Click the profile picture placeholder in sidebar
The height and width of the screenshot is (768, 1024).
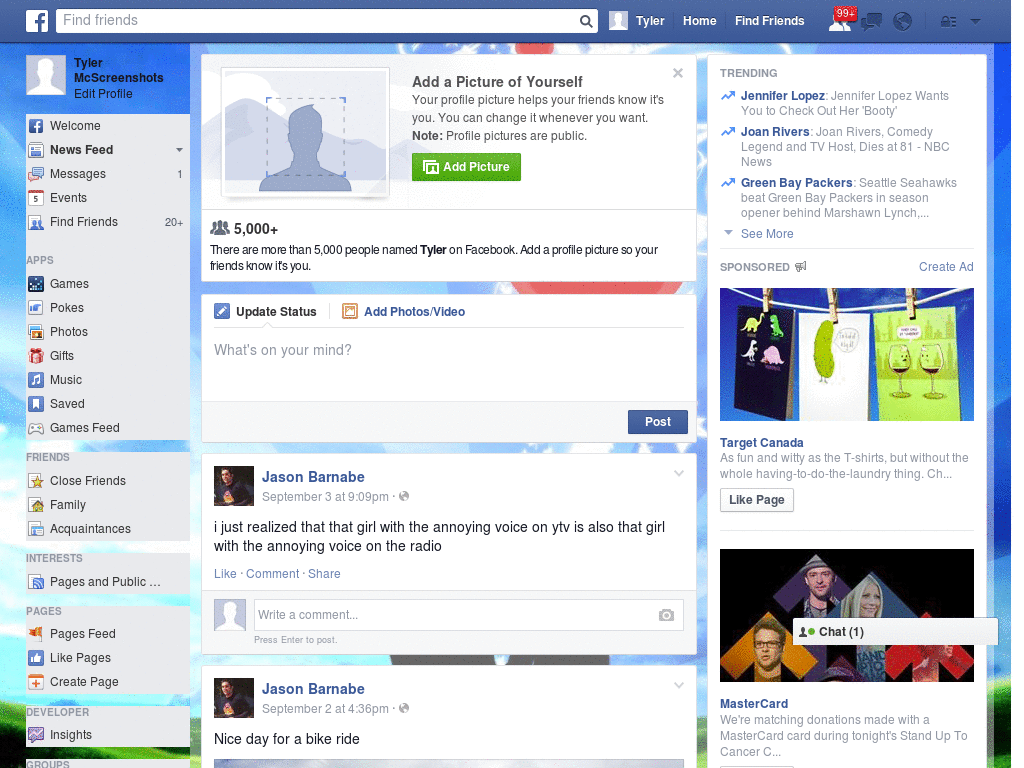(x=46, y=75)
